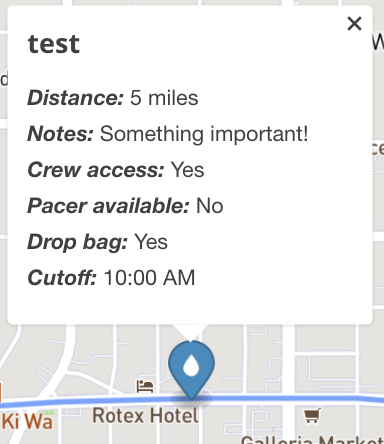Image resolution: width=384 pixels, height=444 pixels.
Task: Click the Pacer available field
Action: pos(125,205)
